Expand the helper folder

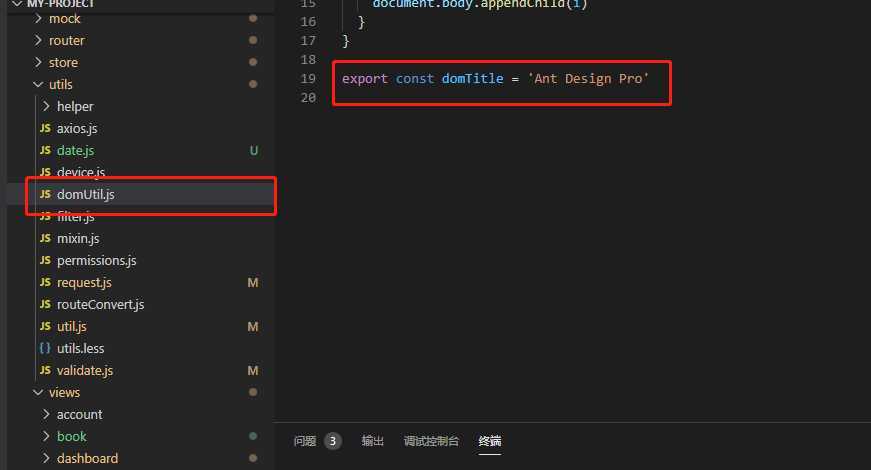tap(46, 106)
